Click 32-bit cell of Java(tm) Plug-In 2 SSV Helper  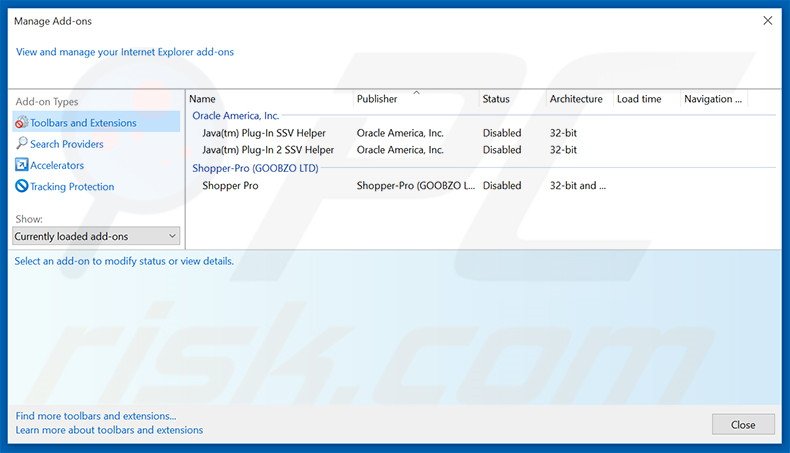[563, 150]
